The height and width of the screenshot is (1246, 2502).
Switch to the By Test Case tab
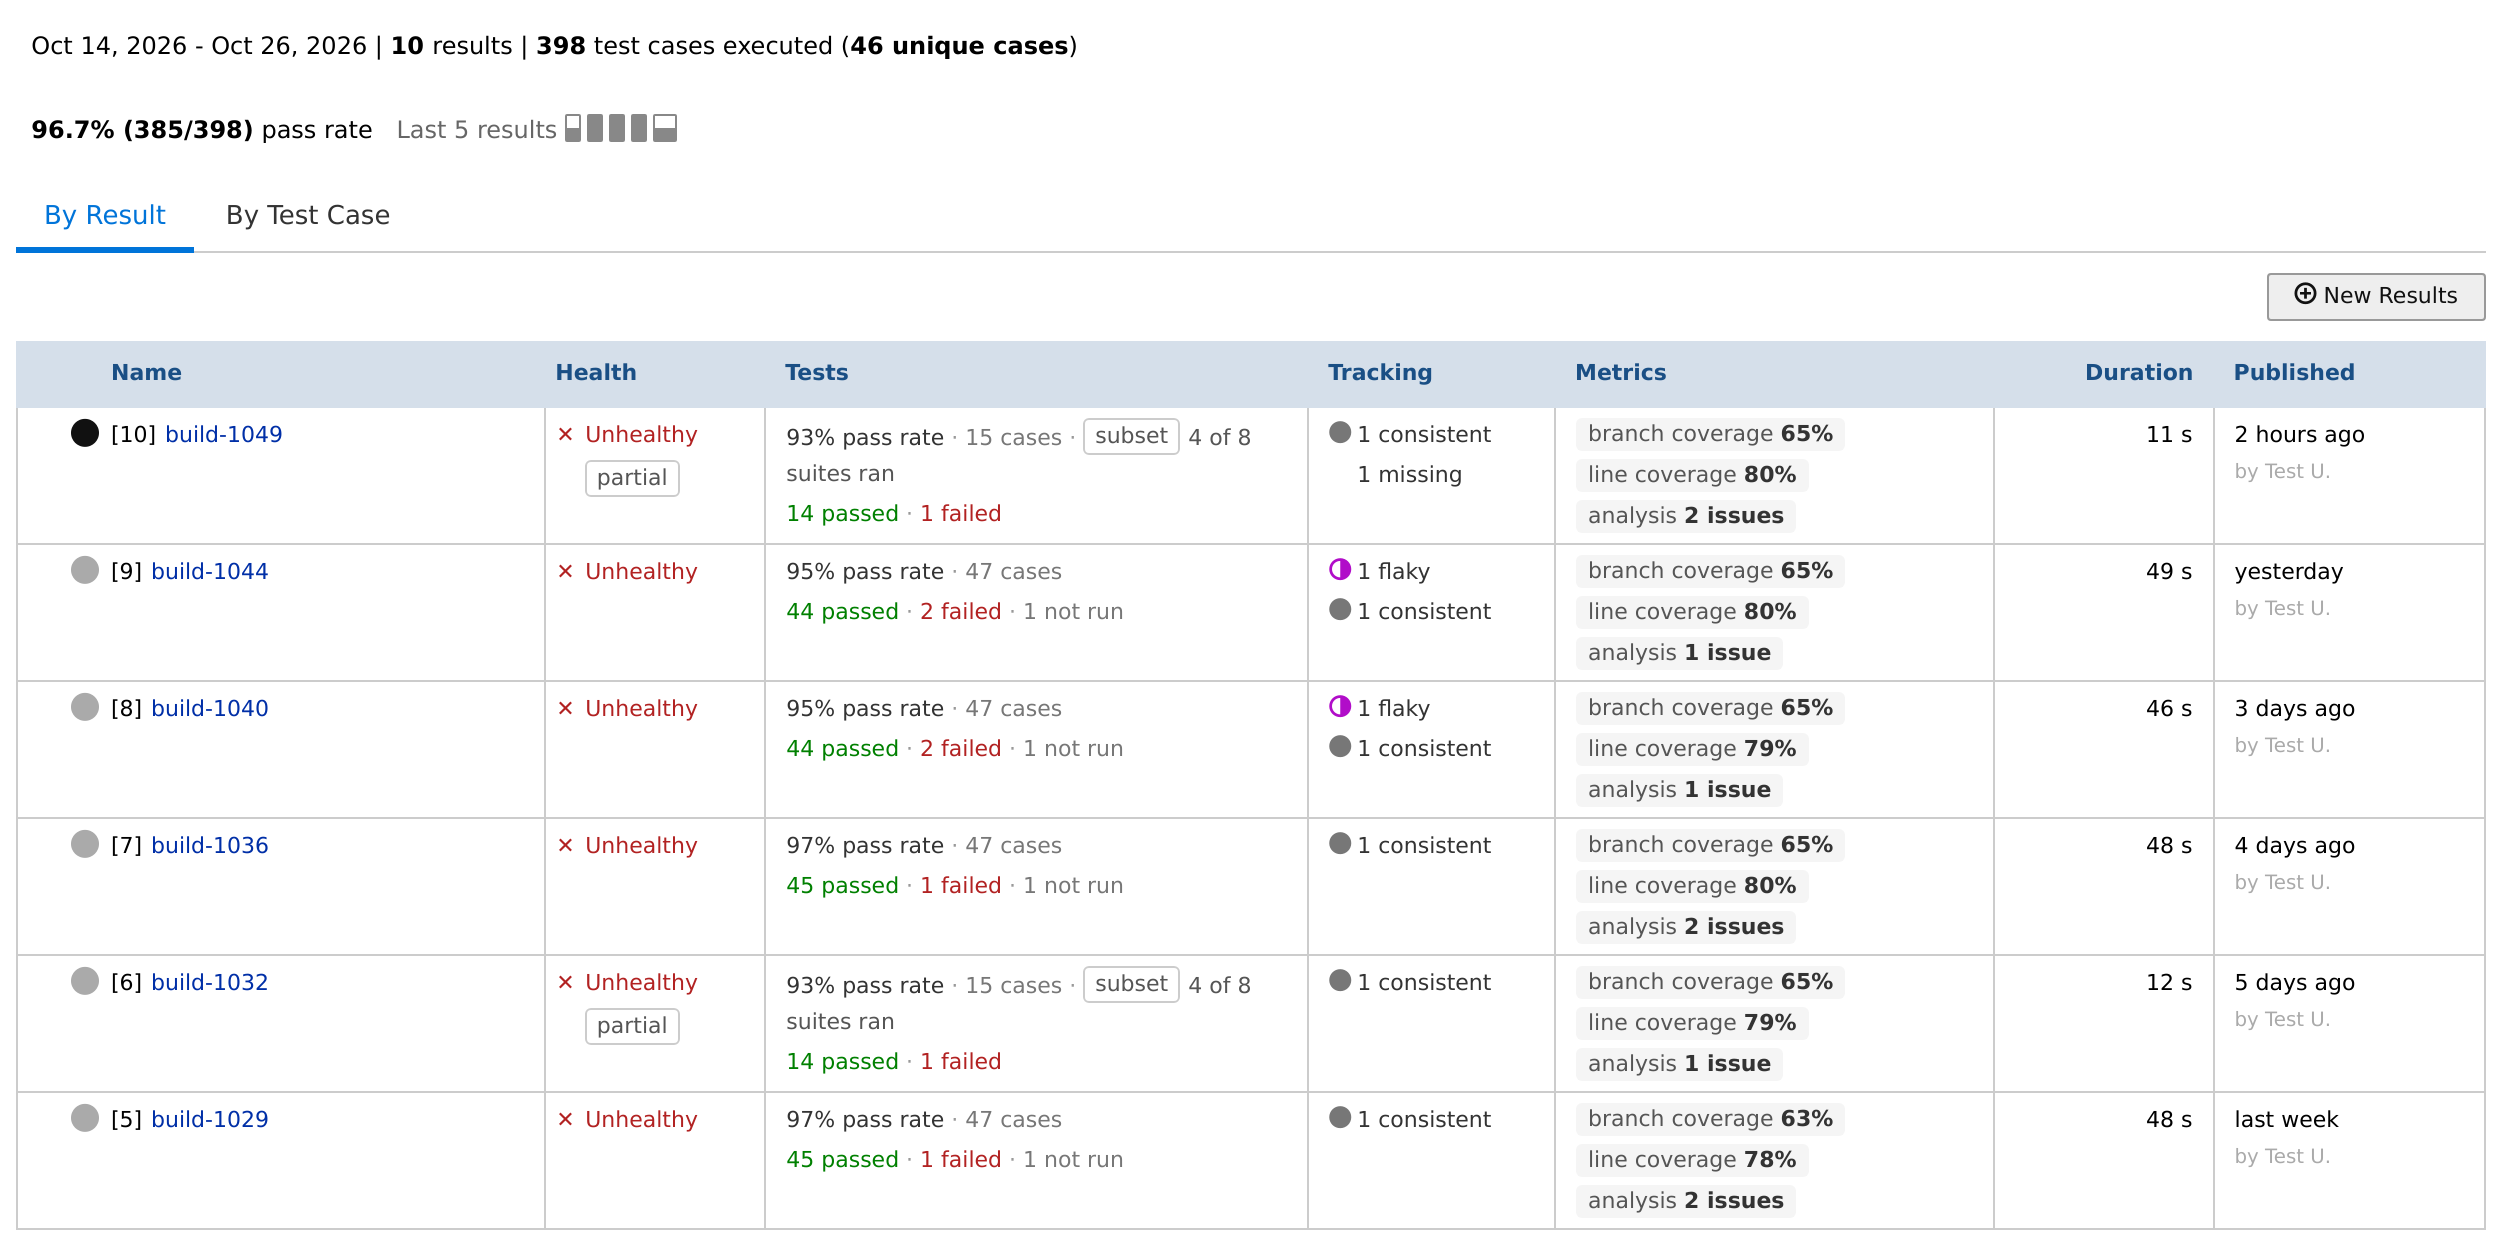pyautogui.click(x=308, y=215)
